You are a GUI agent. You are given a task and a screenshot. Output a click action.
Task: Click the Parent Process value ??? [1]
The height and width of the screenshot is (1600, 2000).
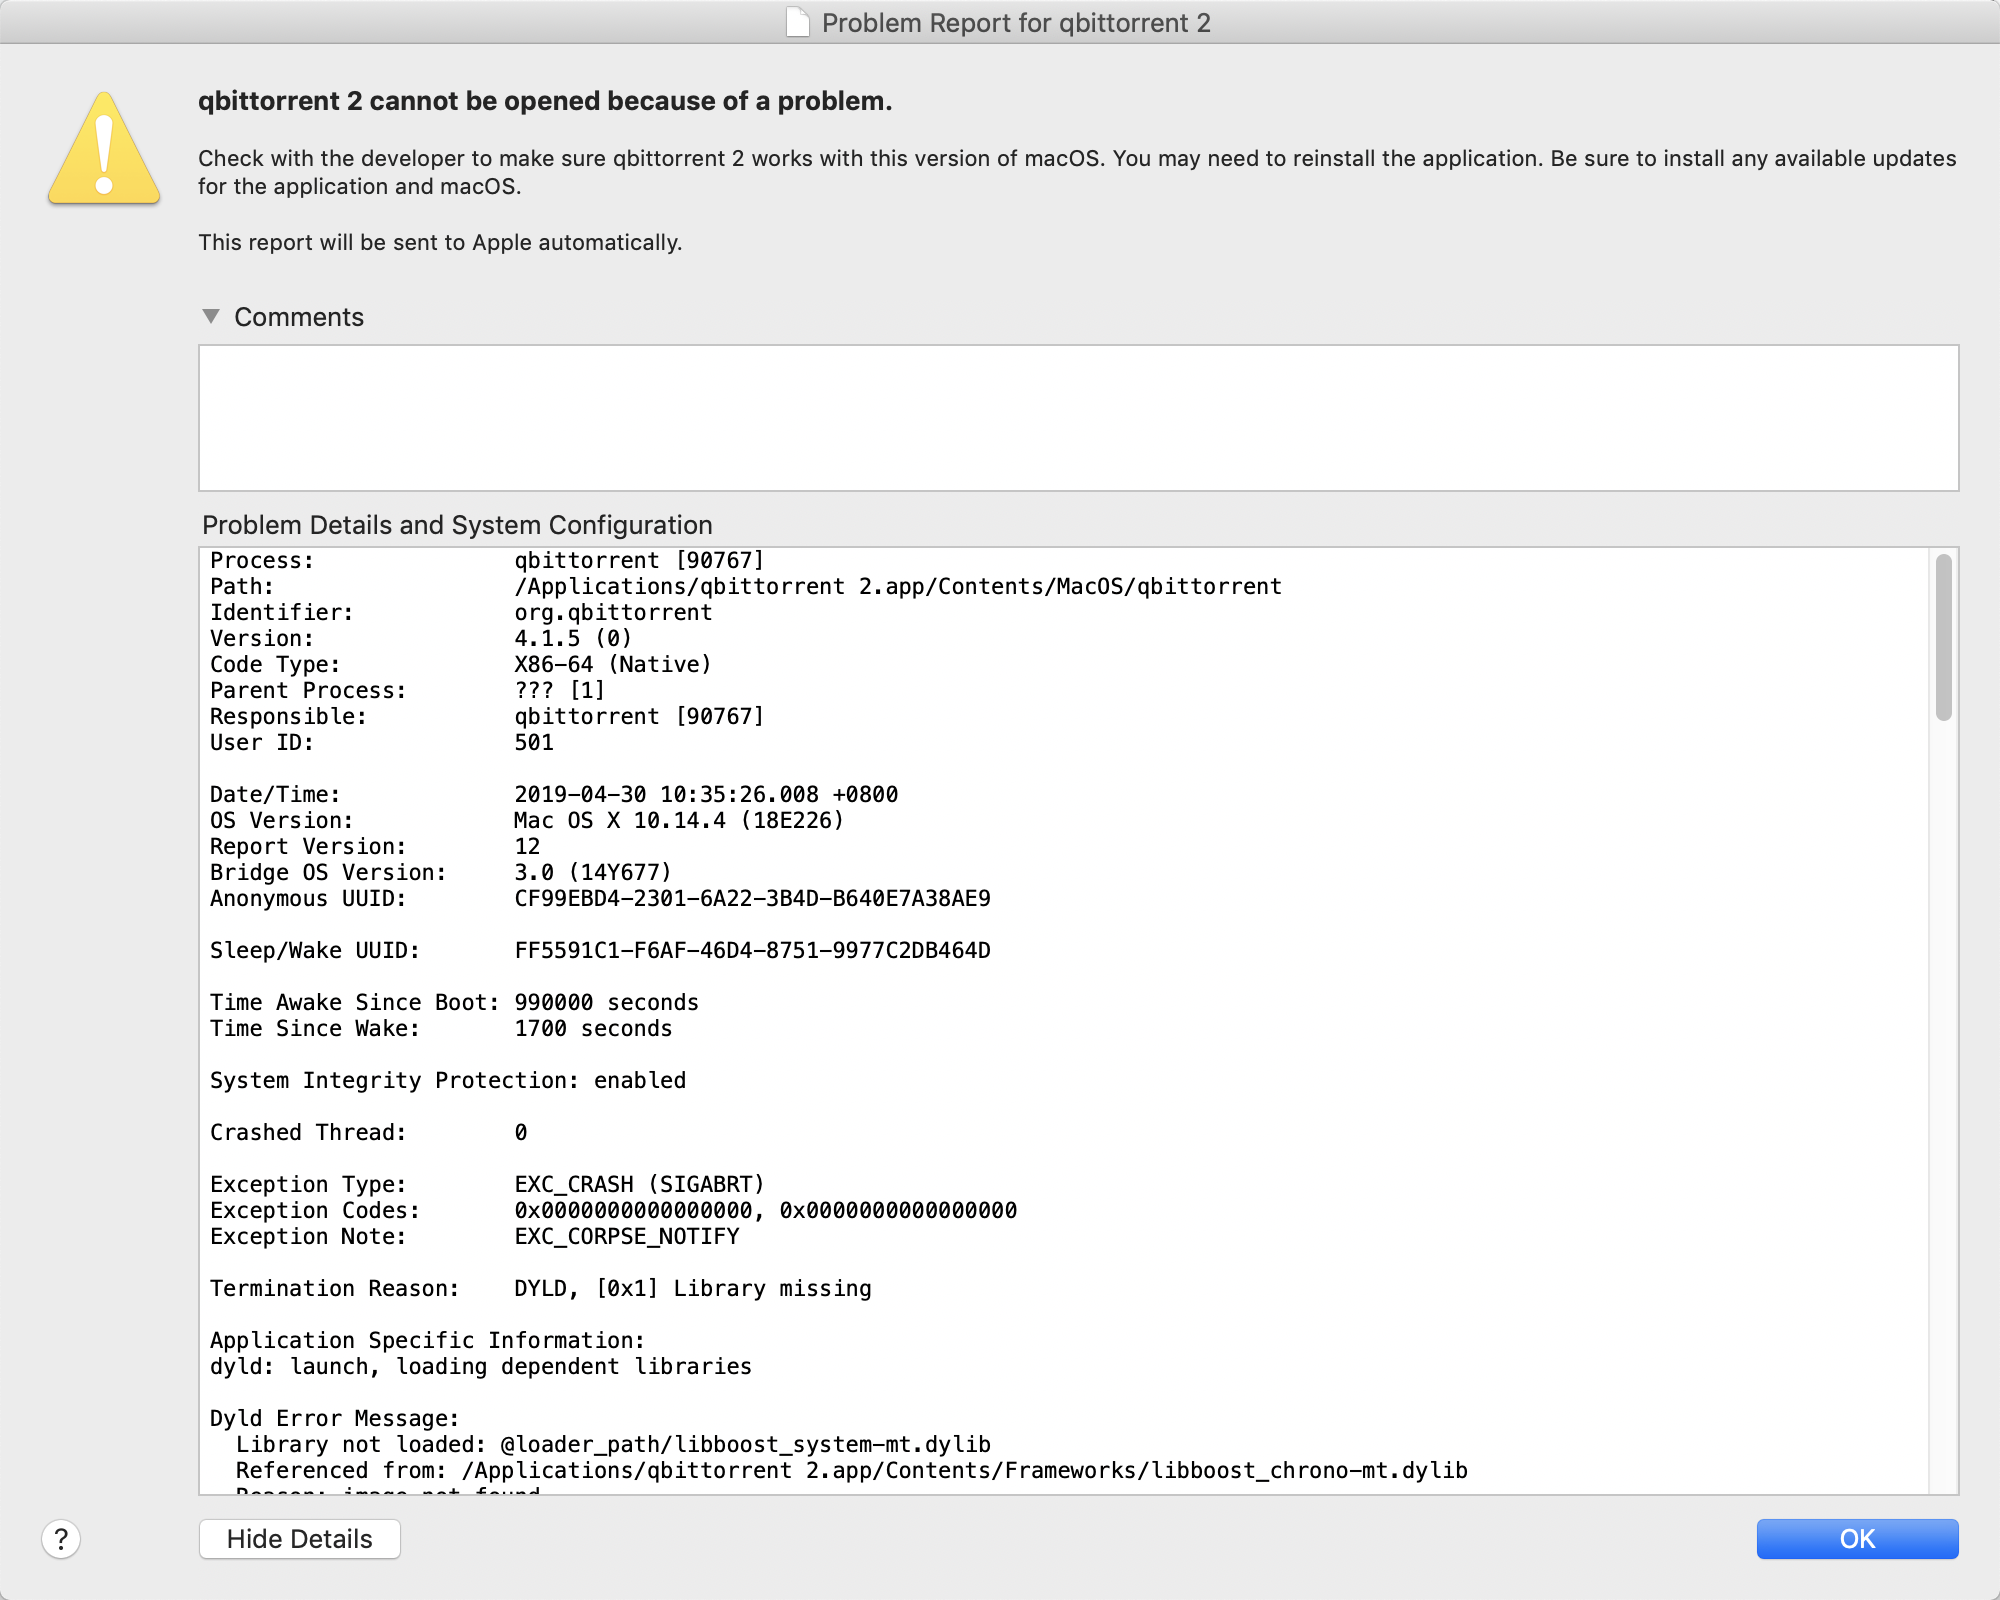[x=559, y=690]
